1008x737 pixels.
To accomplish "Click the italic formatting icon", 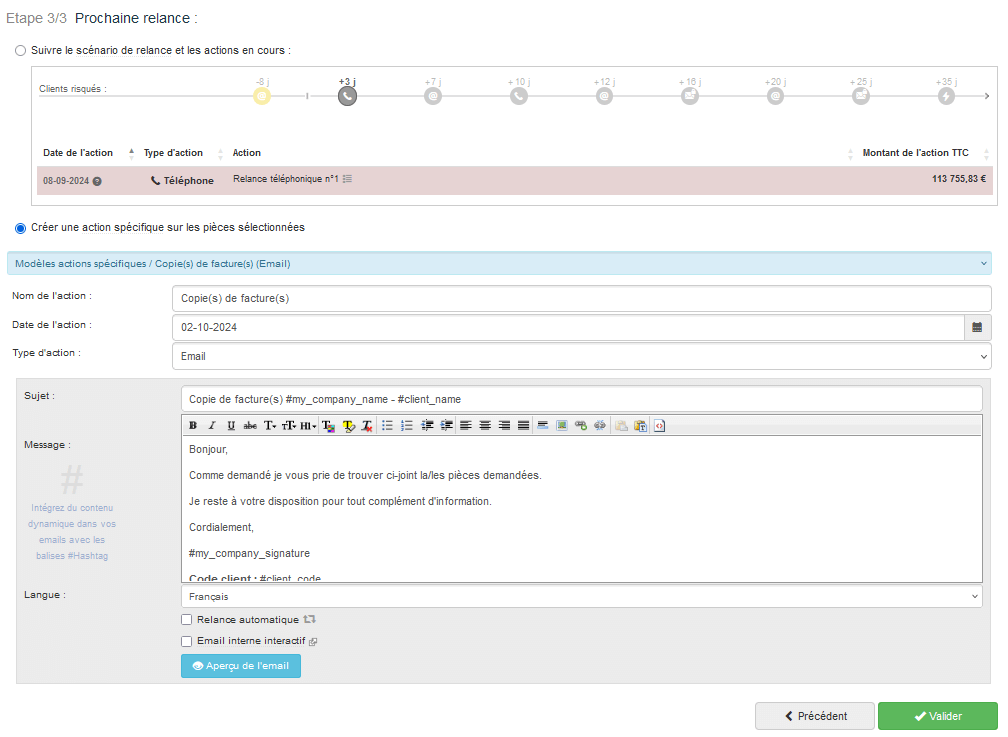I will [212, 426].
